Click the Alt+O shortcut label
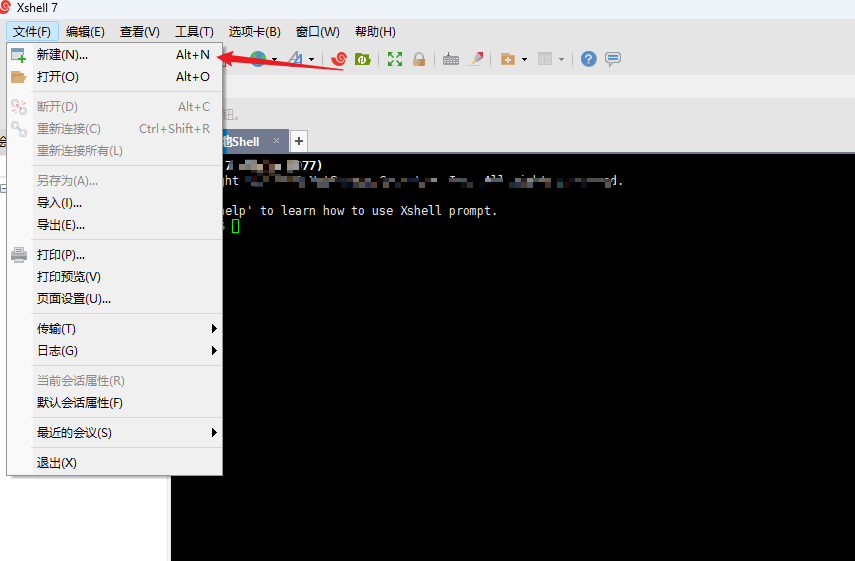Viewport: 855px width, 561px height. point(192,77)
